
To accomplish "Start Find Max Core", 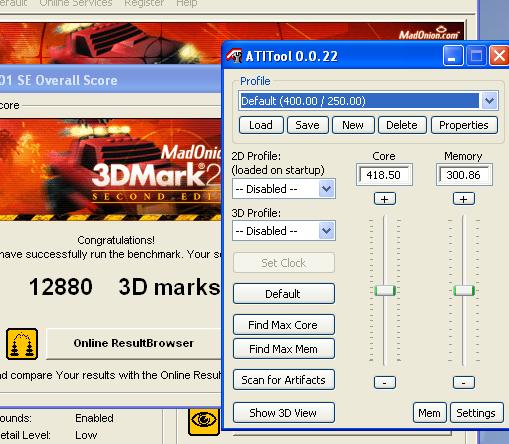I will tap(283, 325).
